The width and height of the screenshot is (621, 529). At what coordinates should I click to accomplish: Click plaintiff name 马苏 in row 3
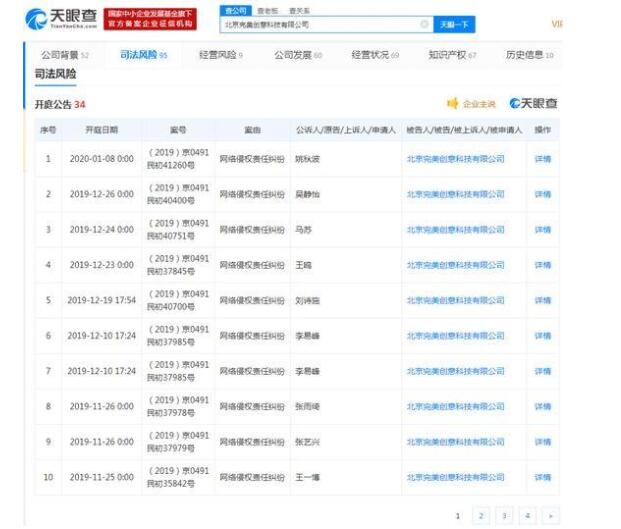(303, 230)
